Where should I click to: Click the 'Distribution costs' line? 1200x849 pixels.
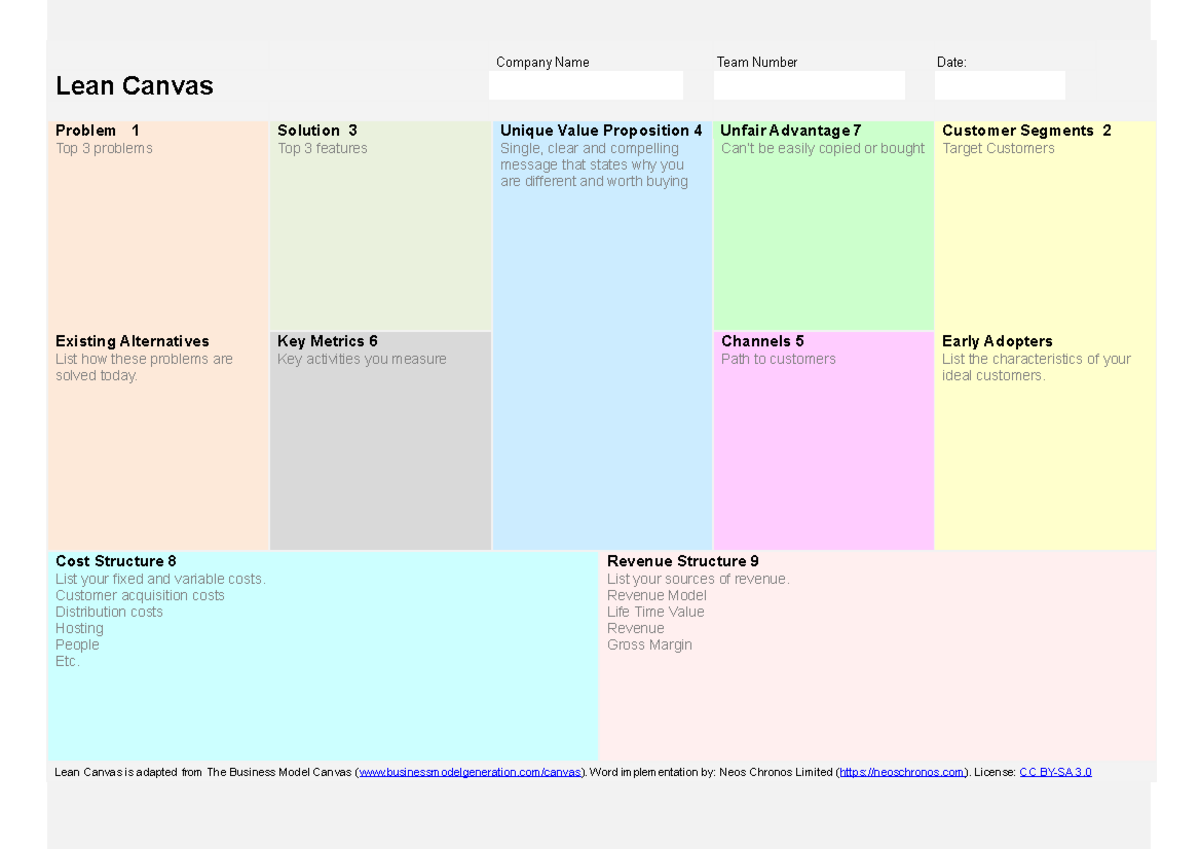click(x=109, y=613)
